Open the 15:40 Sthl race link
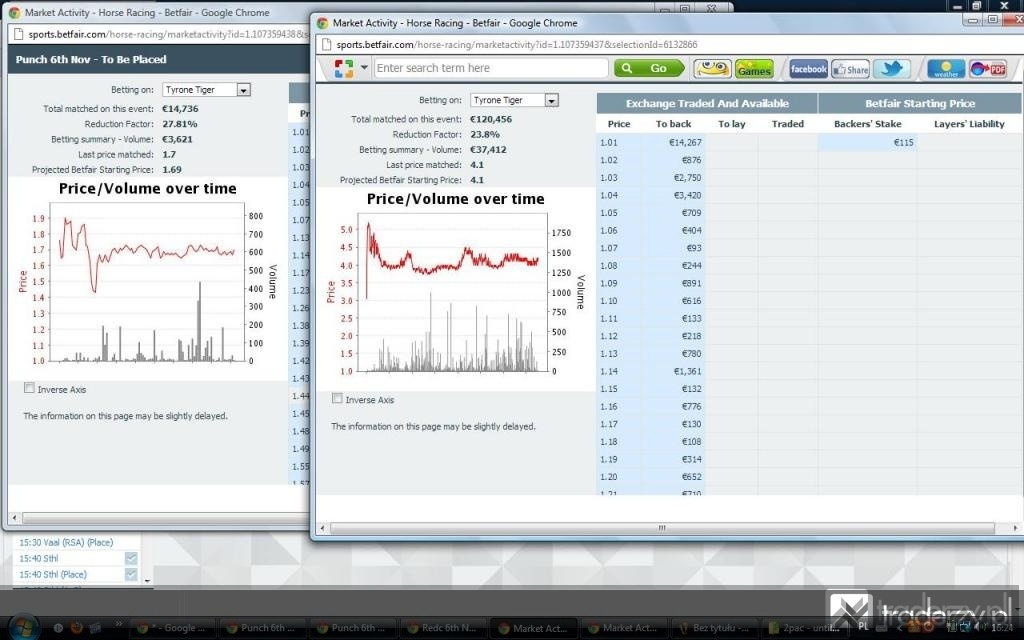Image resolution: width=1024 pixels, height=640 pixels. coord(39,558)
